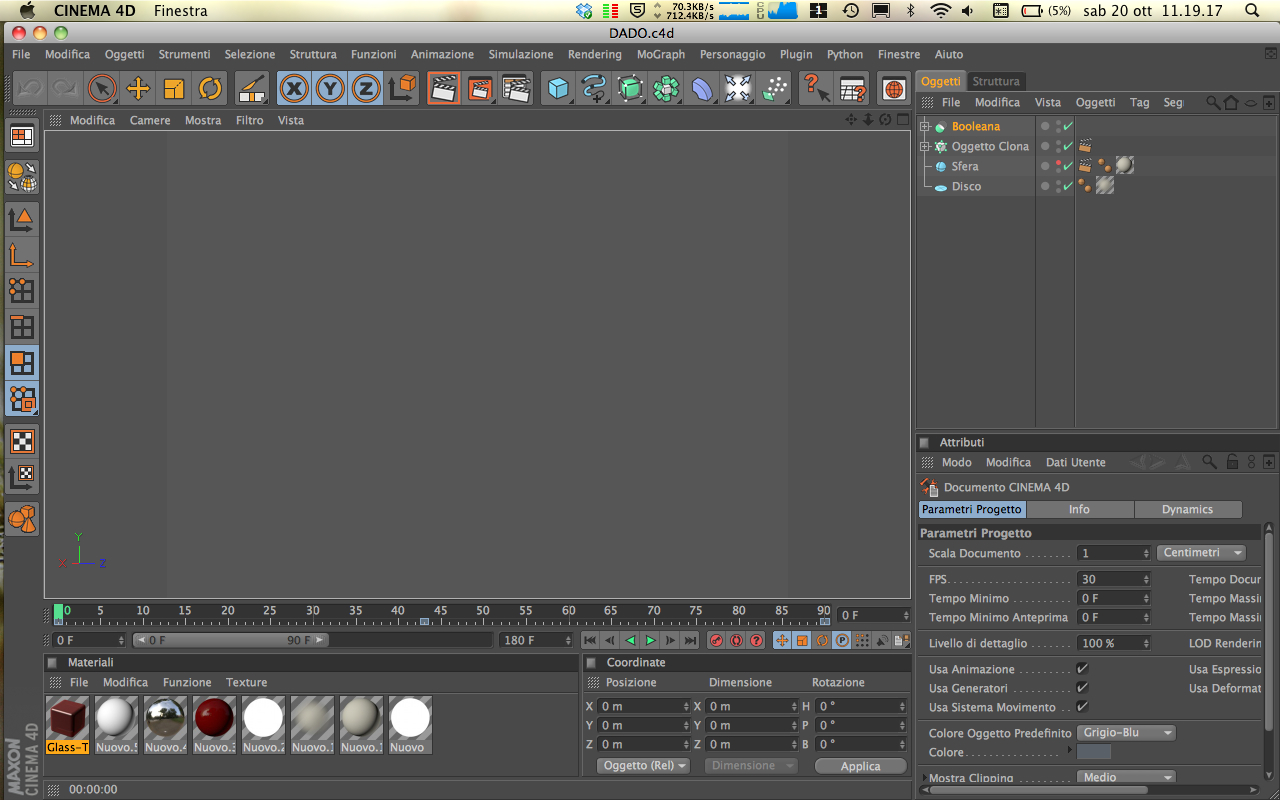The height and width of the screenshot is (800, 1280).
Task: Click the Sfera object name
Action: tap(965, 166)
